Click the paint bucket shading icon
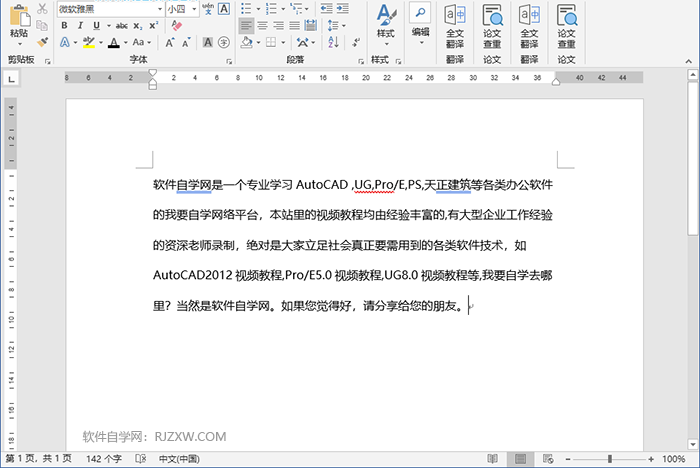Screen dimensions: 700x468 tap(246, 42)
